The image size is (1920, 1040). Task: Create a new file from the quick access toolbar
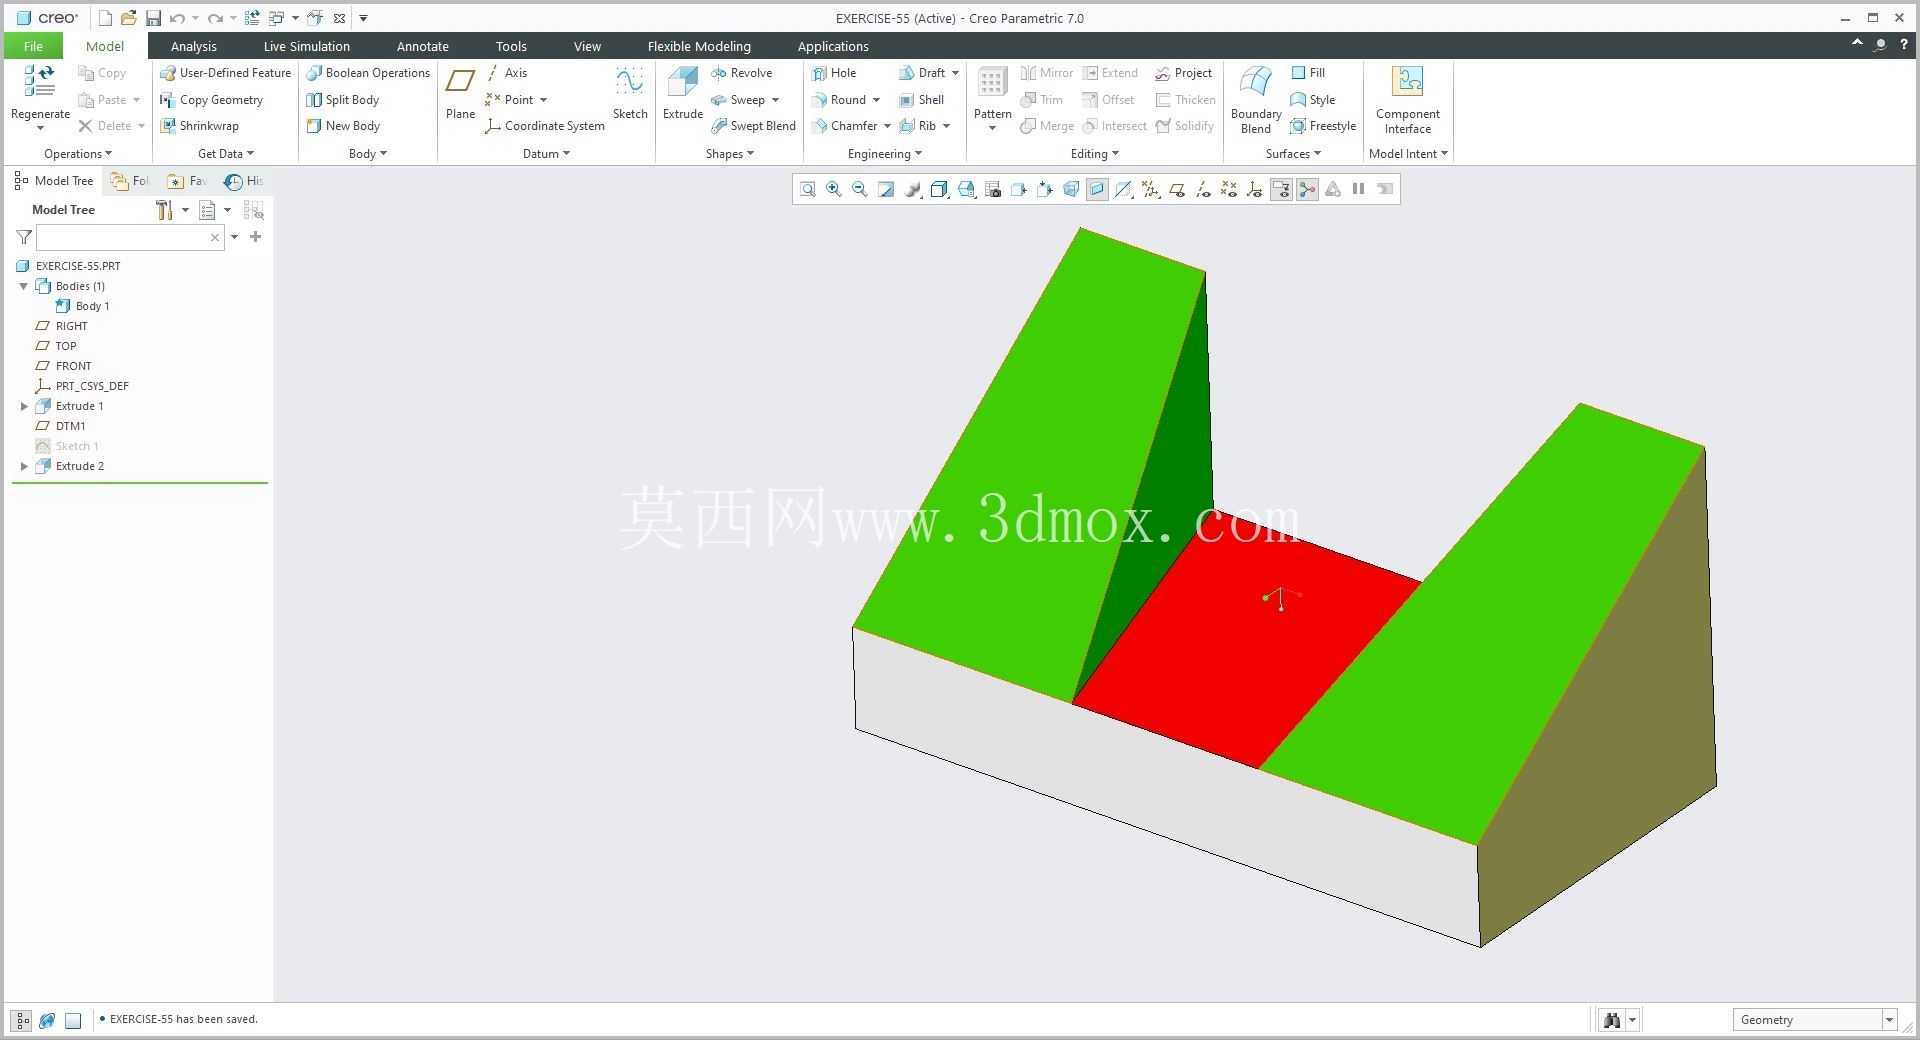105,18
